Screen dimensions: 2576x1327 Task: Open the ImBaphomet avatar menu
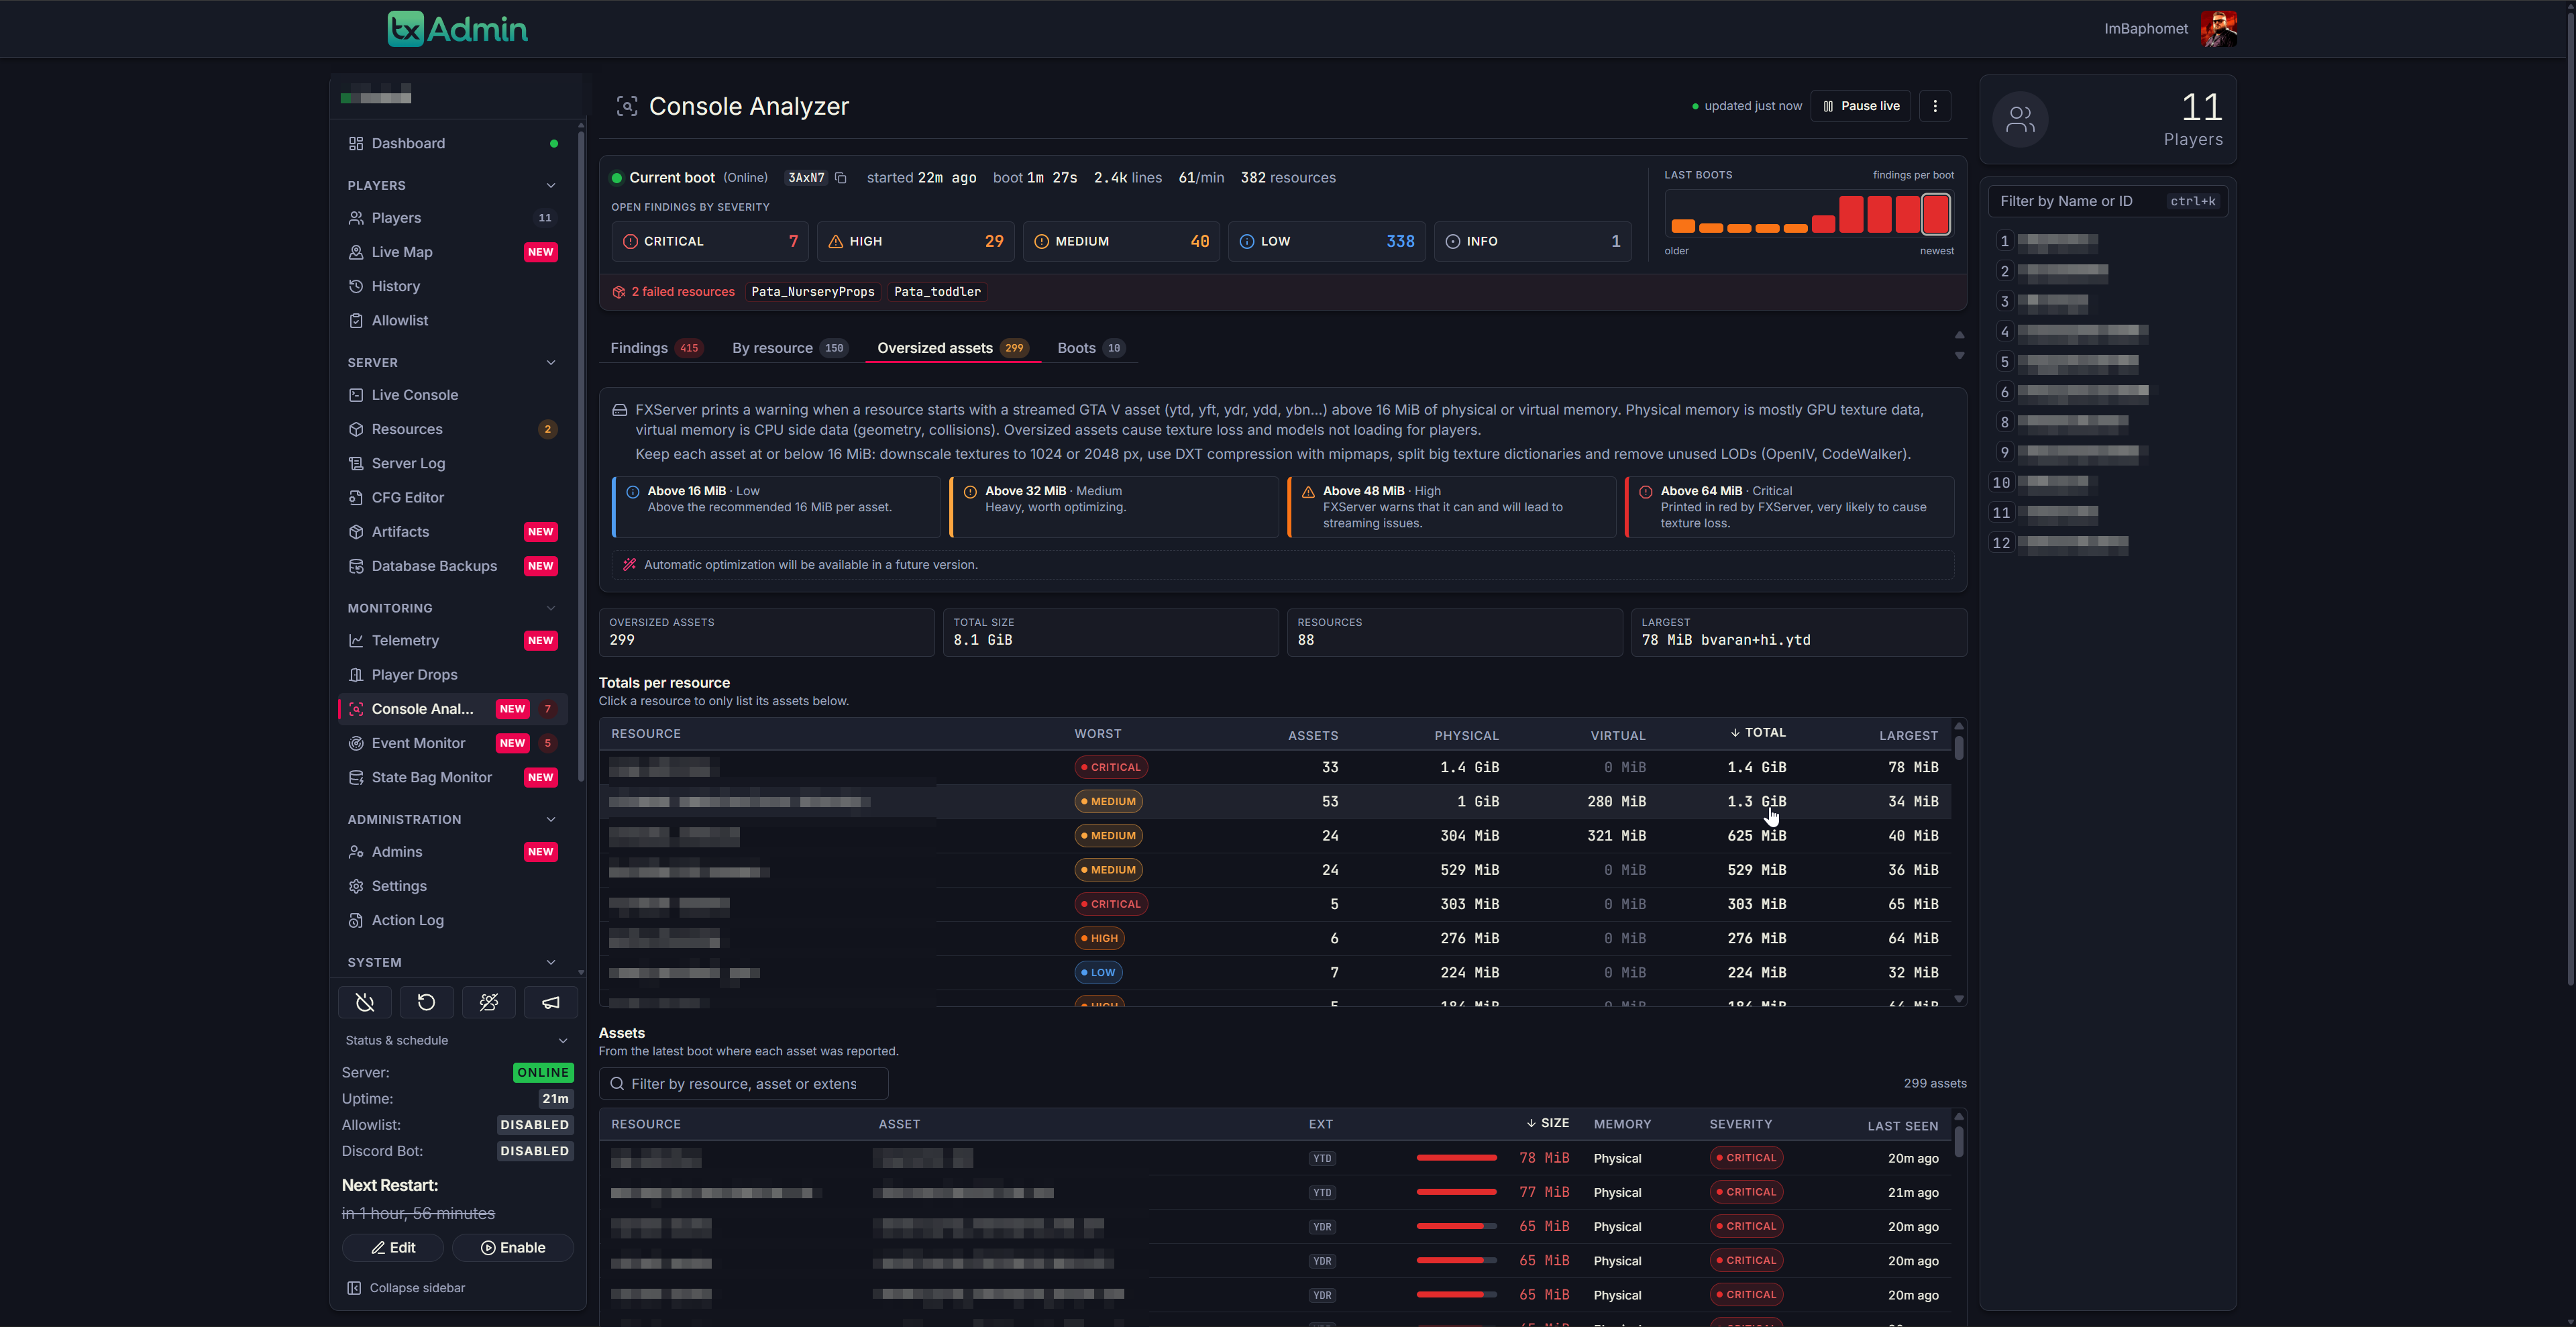[x=2218, y=29]
